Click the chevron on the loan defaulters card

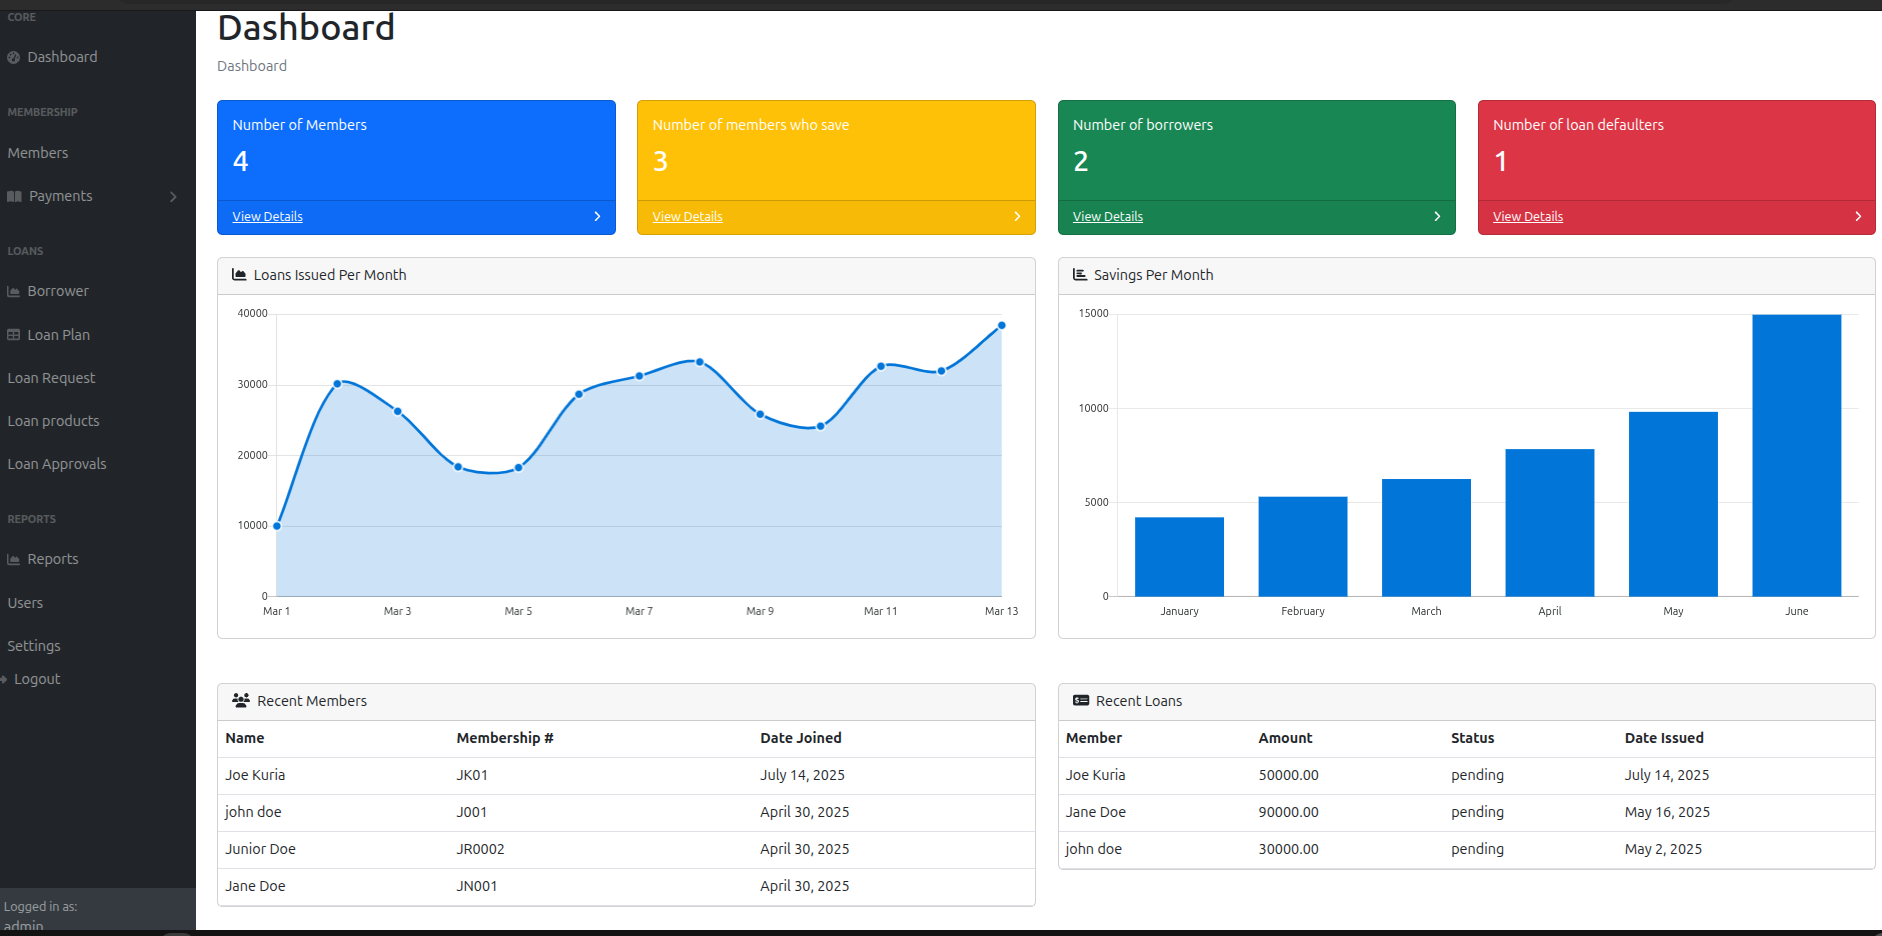pyautogui.click(x=1858, y=216)
